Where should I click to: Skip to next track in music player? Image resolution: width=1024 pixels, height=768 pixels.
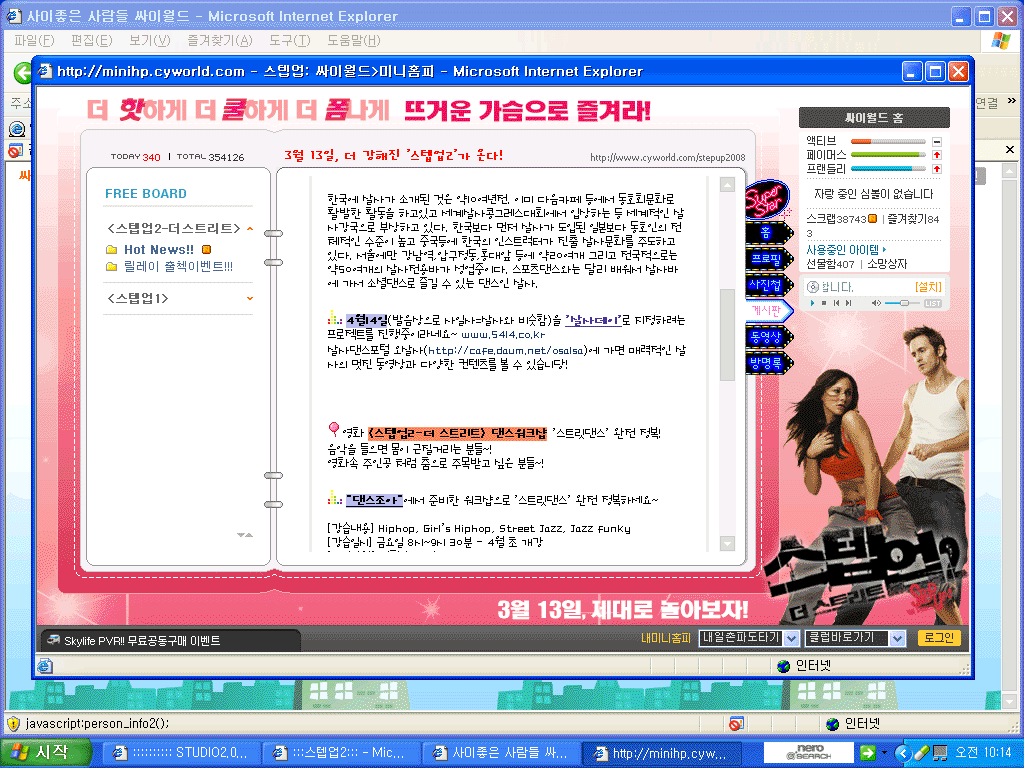[x=848, y=303]
